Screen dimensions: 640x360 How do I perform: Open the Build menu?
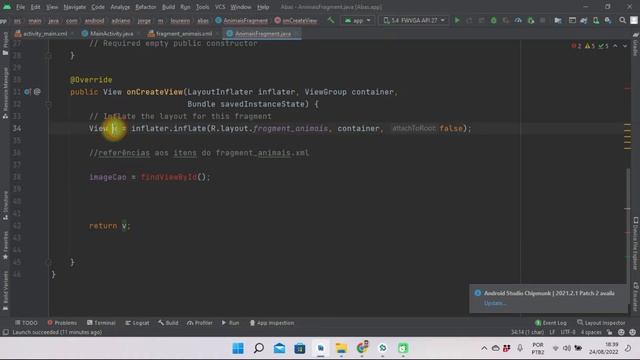(168, 7)
